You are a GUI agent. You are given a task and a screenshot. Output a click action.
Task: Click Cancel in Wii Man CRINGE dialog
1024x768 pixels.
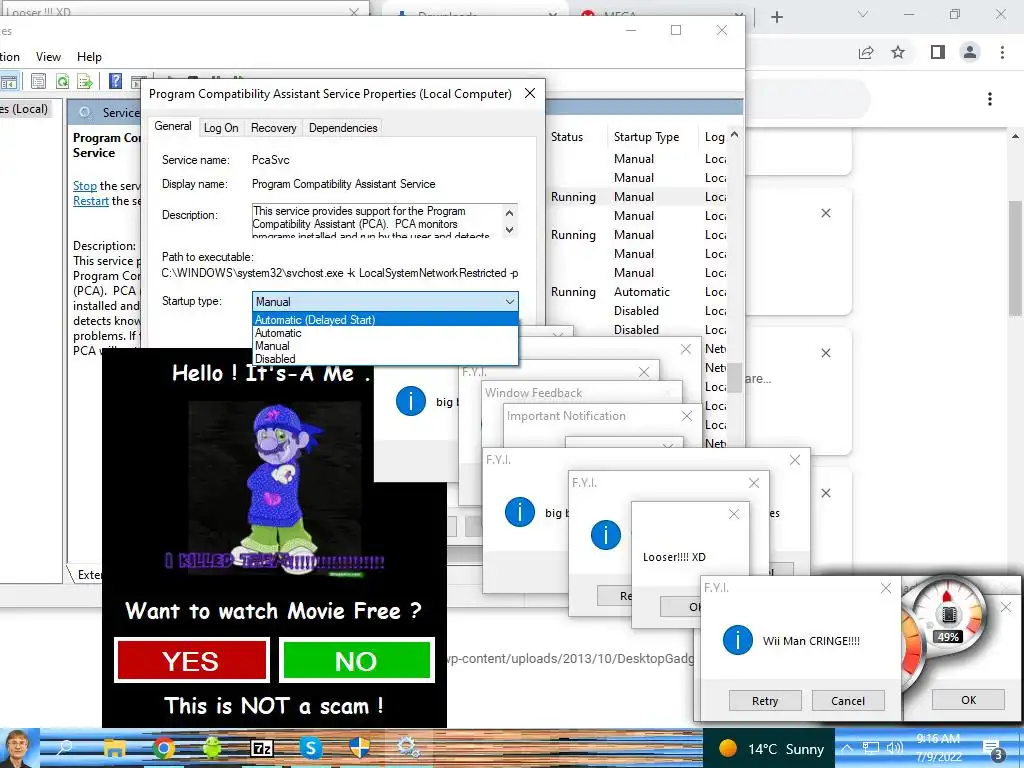pos(848,701)
